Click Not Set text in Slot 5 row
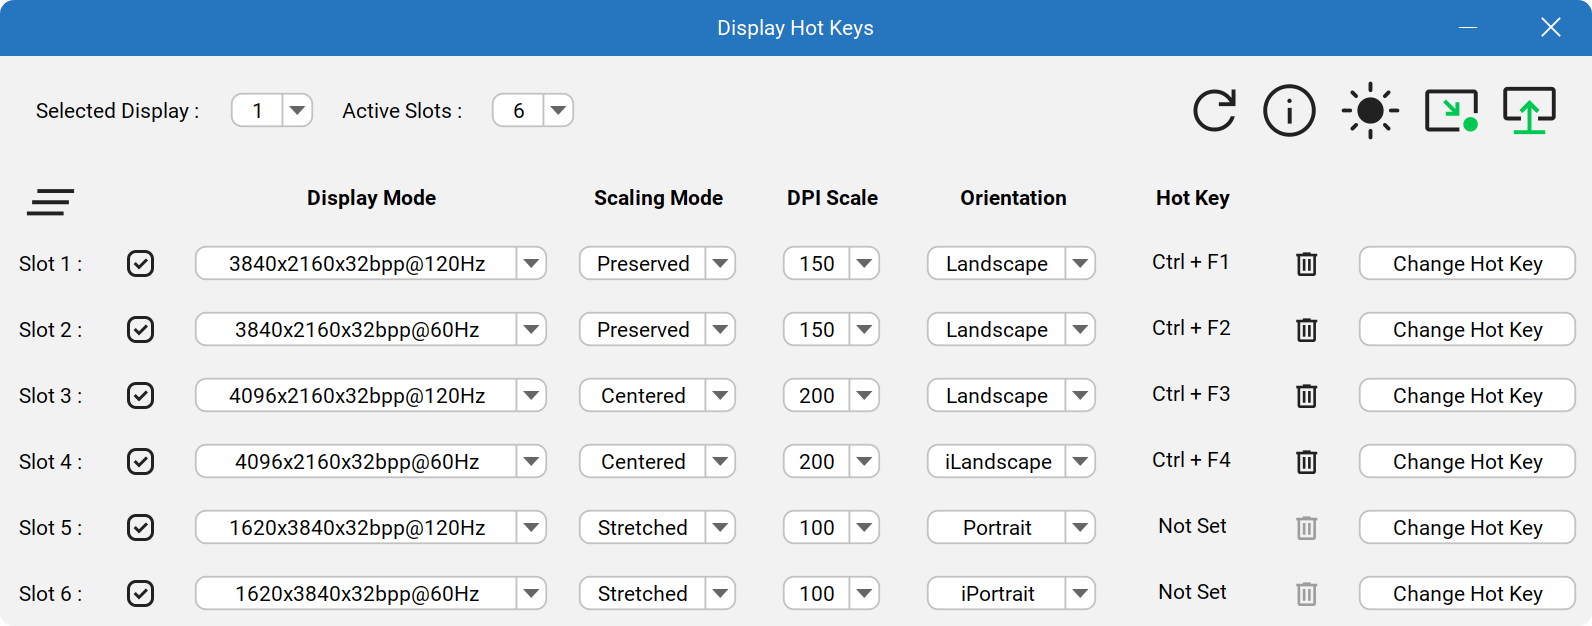This screenshot has height=626, width=1592. point(1192,526)
